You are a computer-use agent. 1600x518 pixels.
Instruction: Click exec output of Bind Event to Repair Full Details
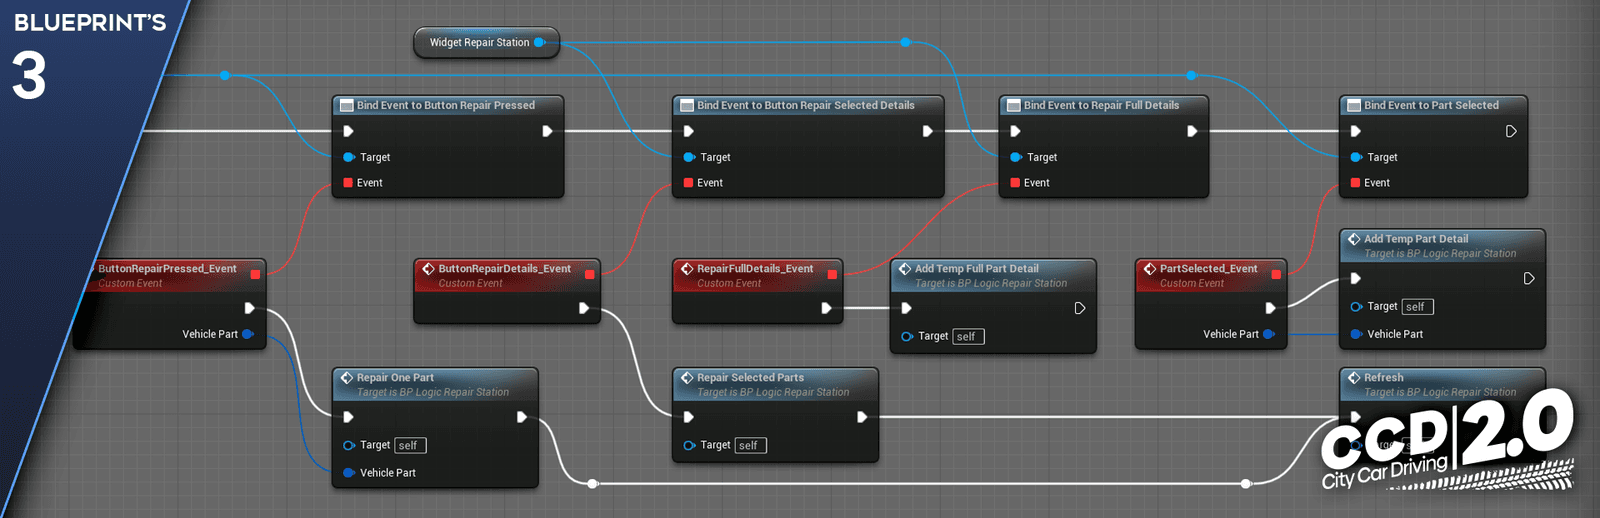pyautogui.click(x=1192, y=131)
